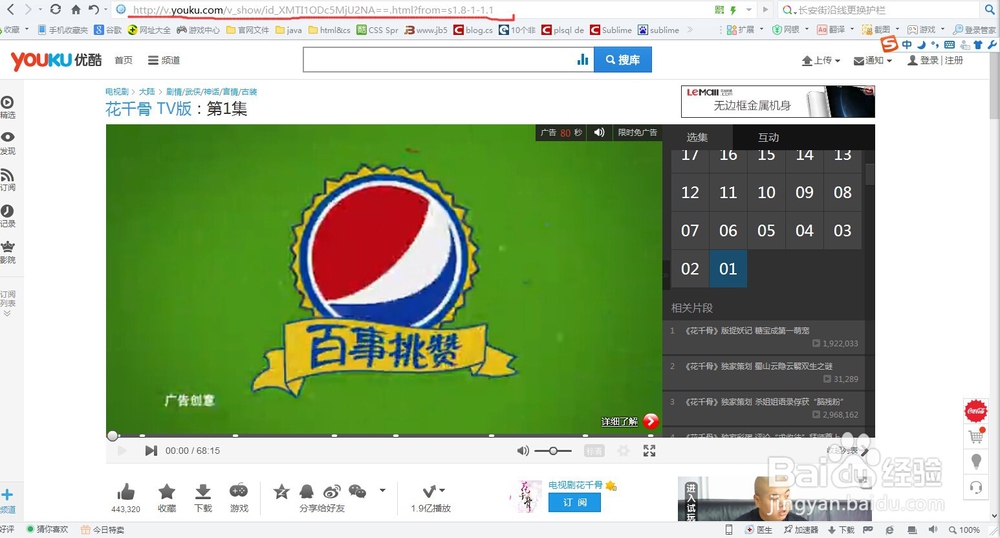This screenshot has height=538, width=1000.
Task: Click the 详细了解 arrow on the ad
Action: 651,421
